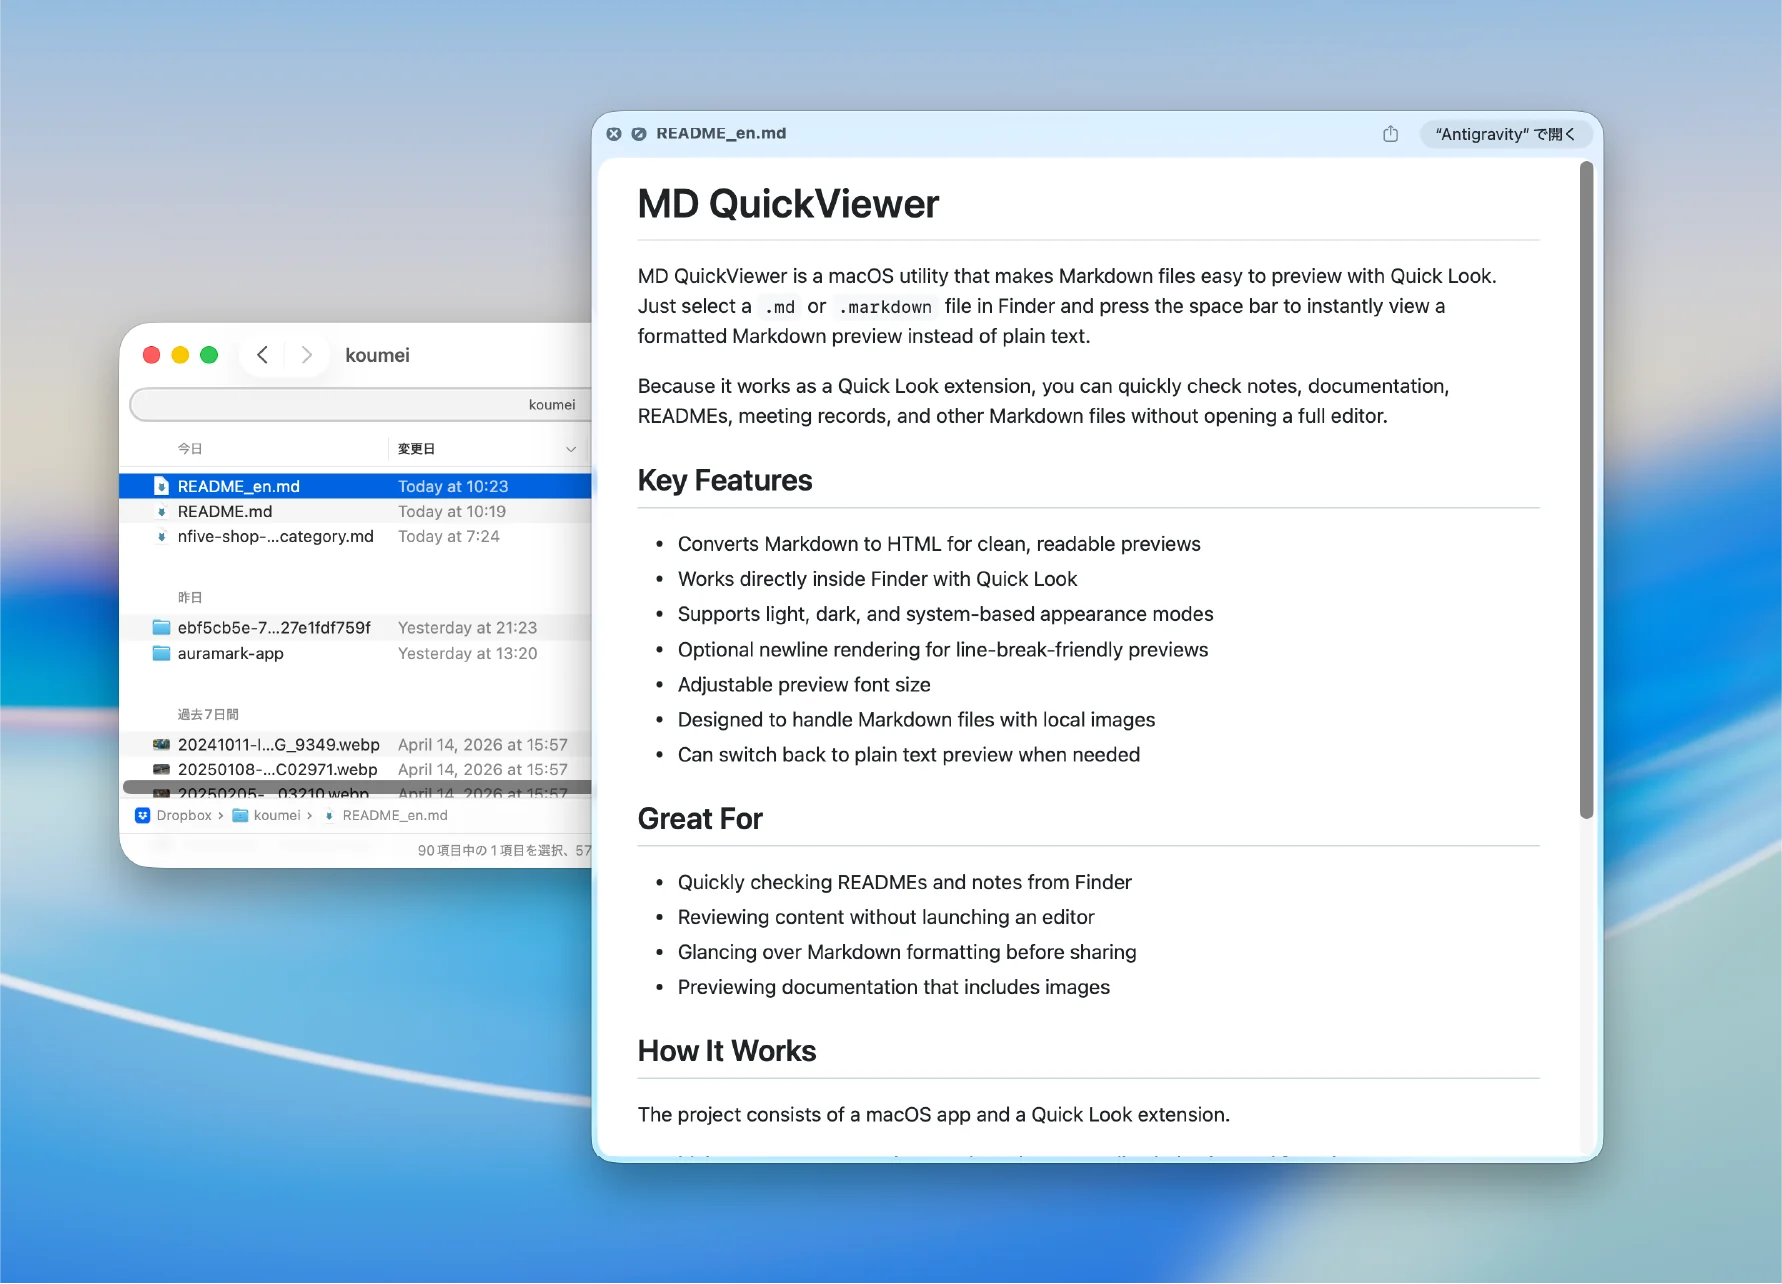Select 20241011-I...G_9349.webp file name
This screenshot has width=1782, height=1284.
click(278, 744)
